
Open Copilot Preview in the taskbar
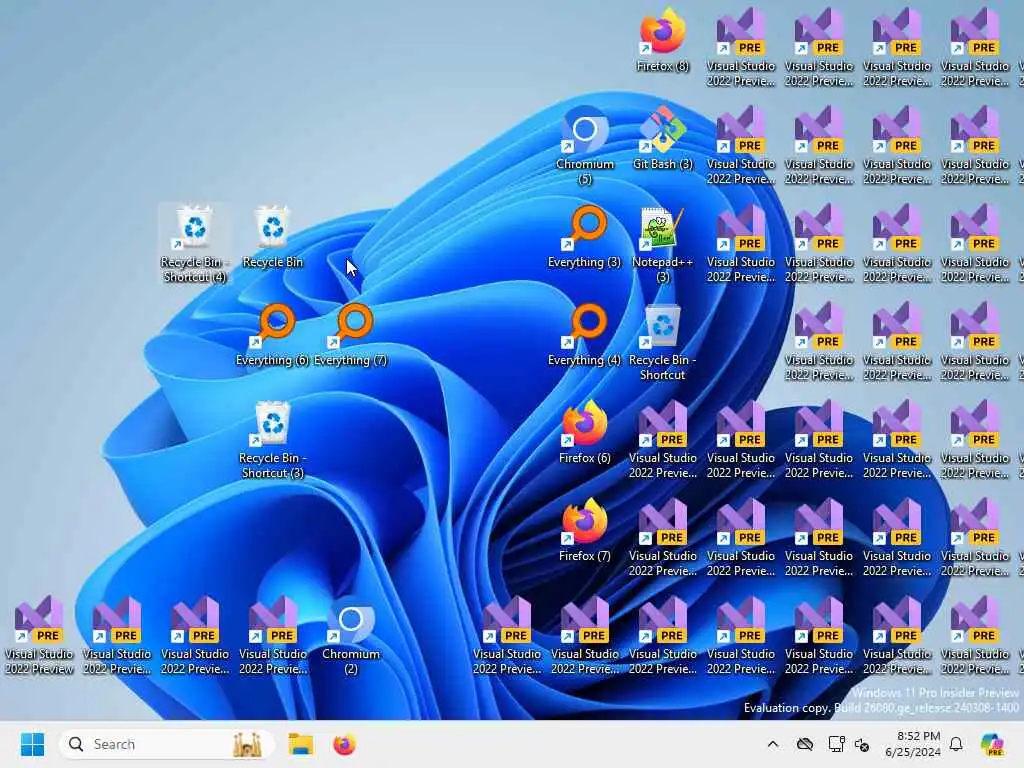pyautogui.click(x=992, y=744)
